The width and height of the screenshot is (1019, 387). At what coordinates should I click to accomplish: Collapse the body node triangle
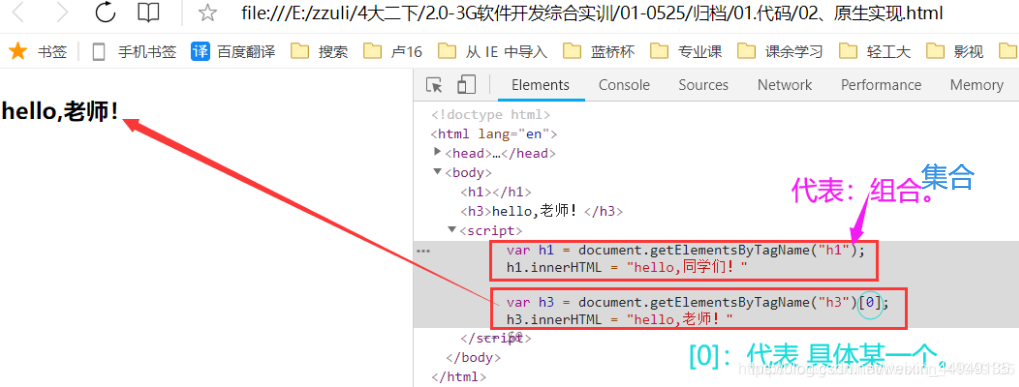pos(437,172)
